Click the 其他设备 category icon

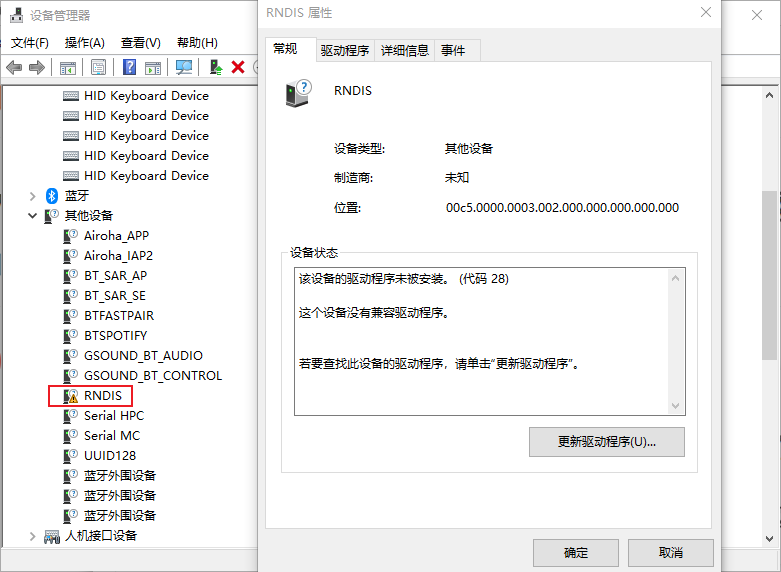coord(51,216)
